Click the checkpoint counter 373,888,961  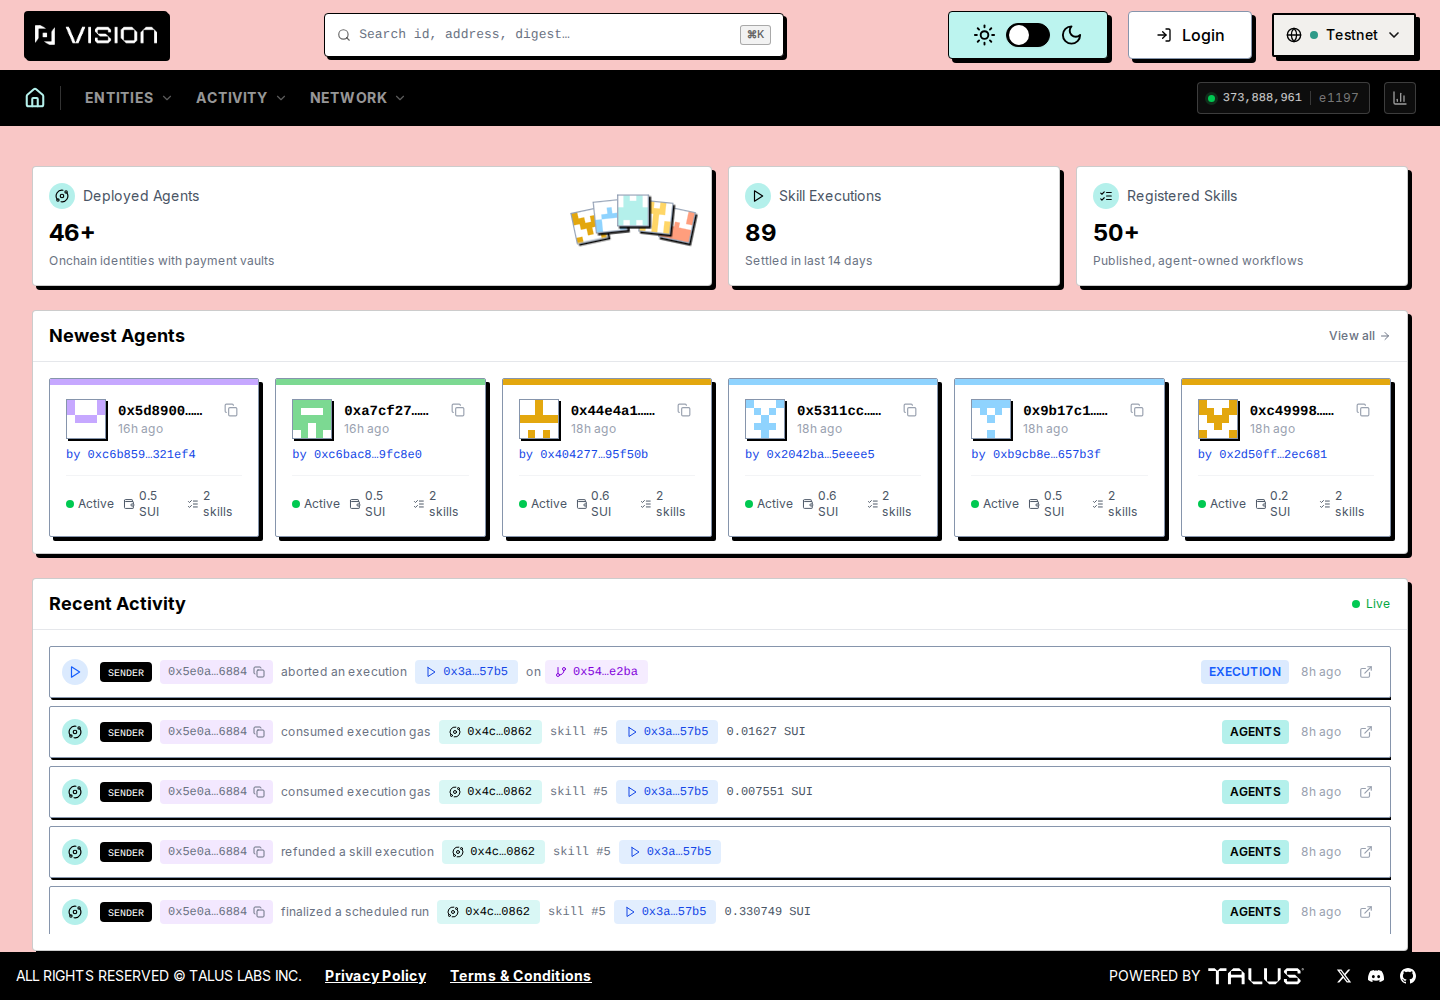[1262, 98]
